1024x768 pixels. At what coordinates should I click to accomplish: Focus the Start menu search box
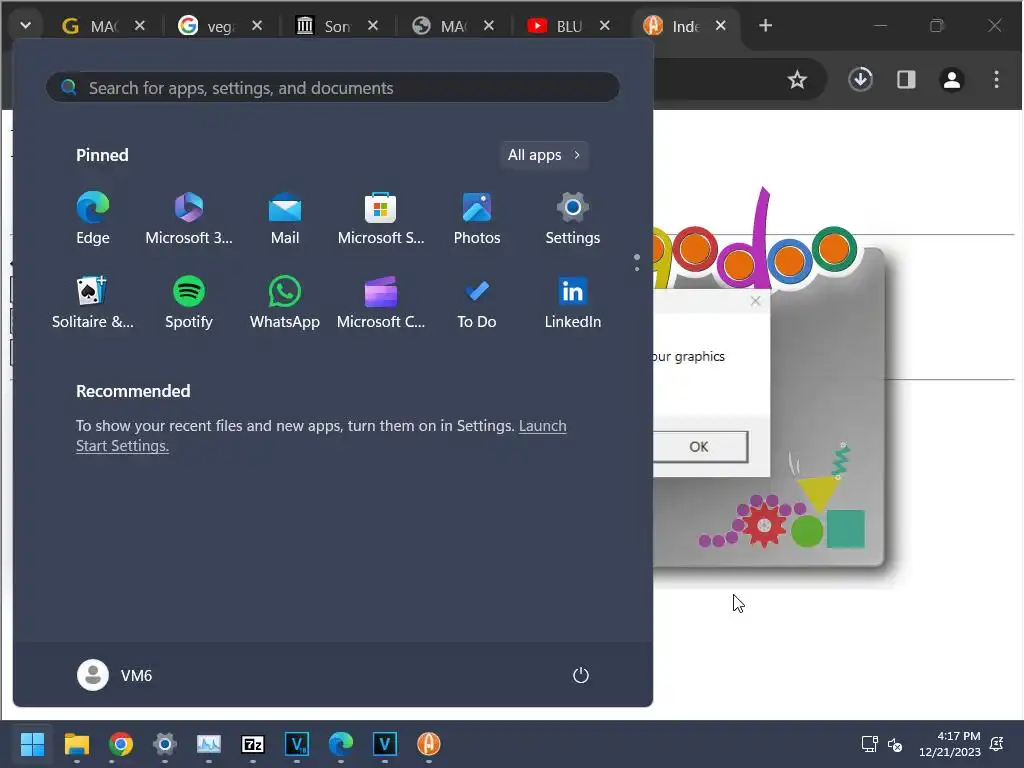pyautogui.click(x=332, y=88)
